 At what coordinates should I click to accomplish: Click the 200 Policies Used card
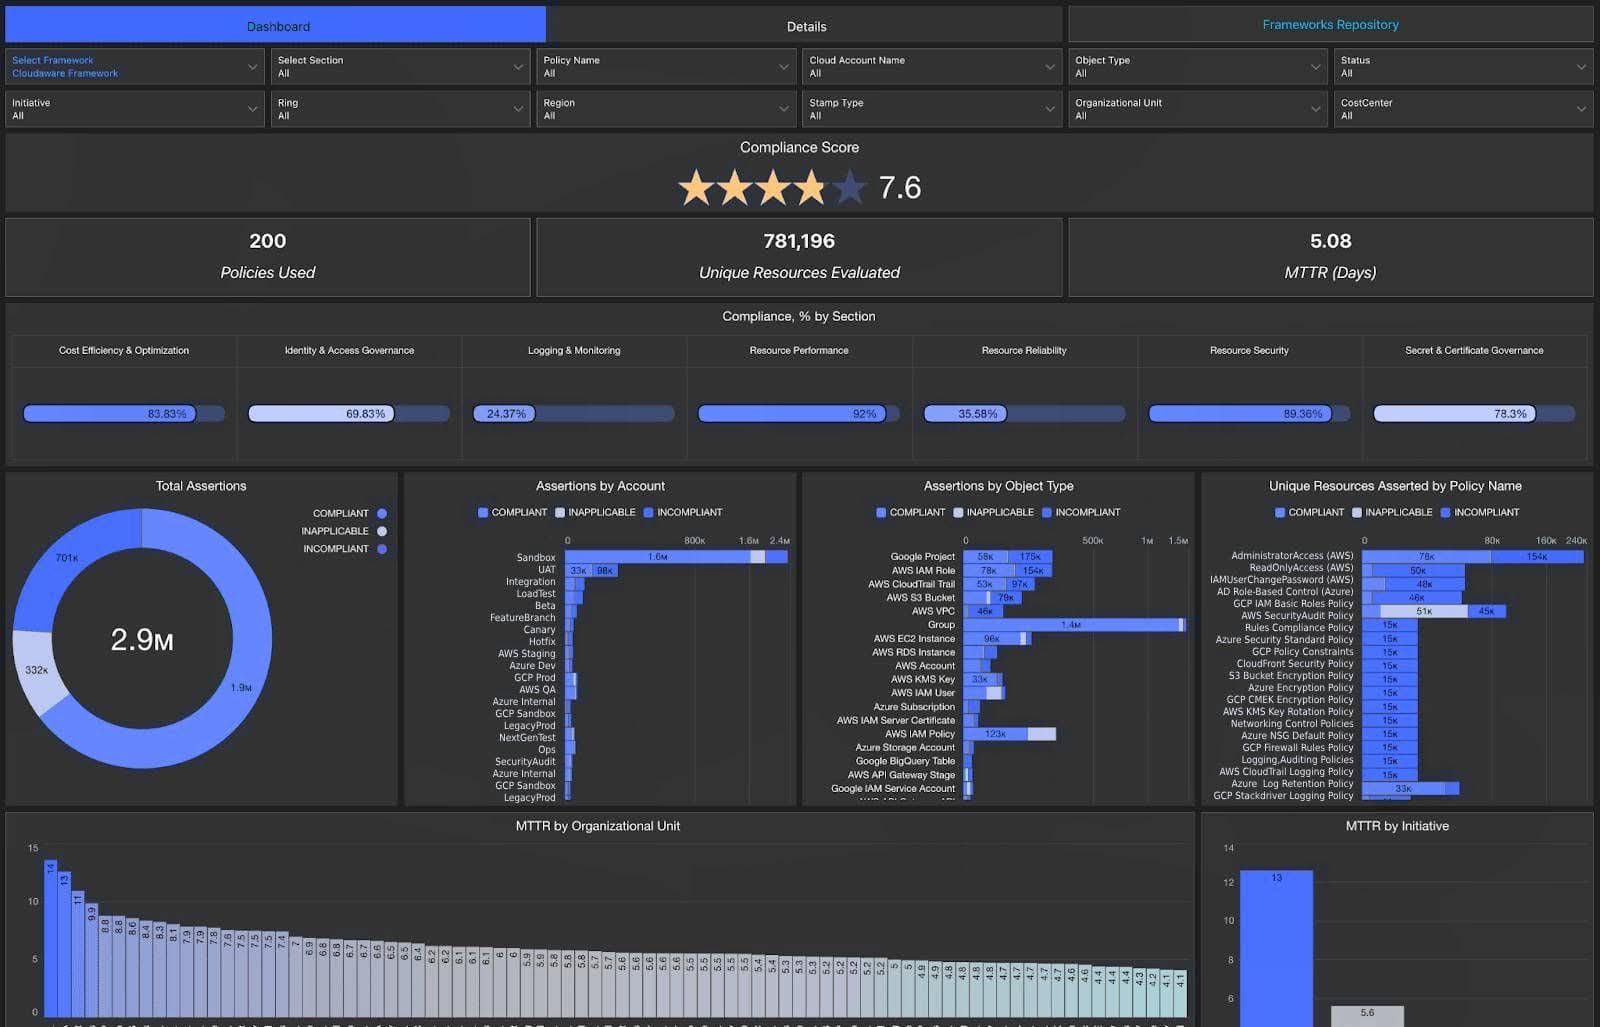click(x=267, y=257)
